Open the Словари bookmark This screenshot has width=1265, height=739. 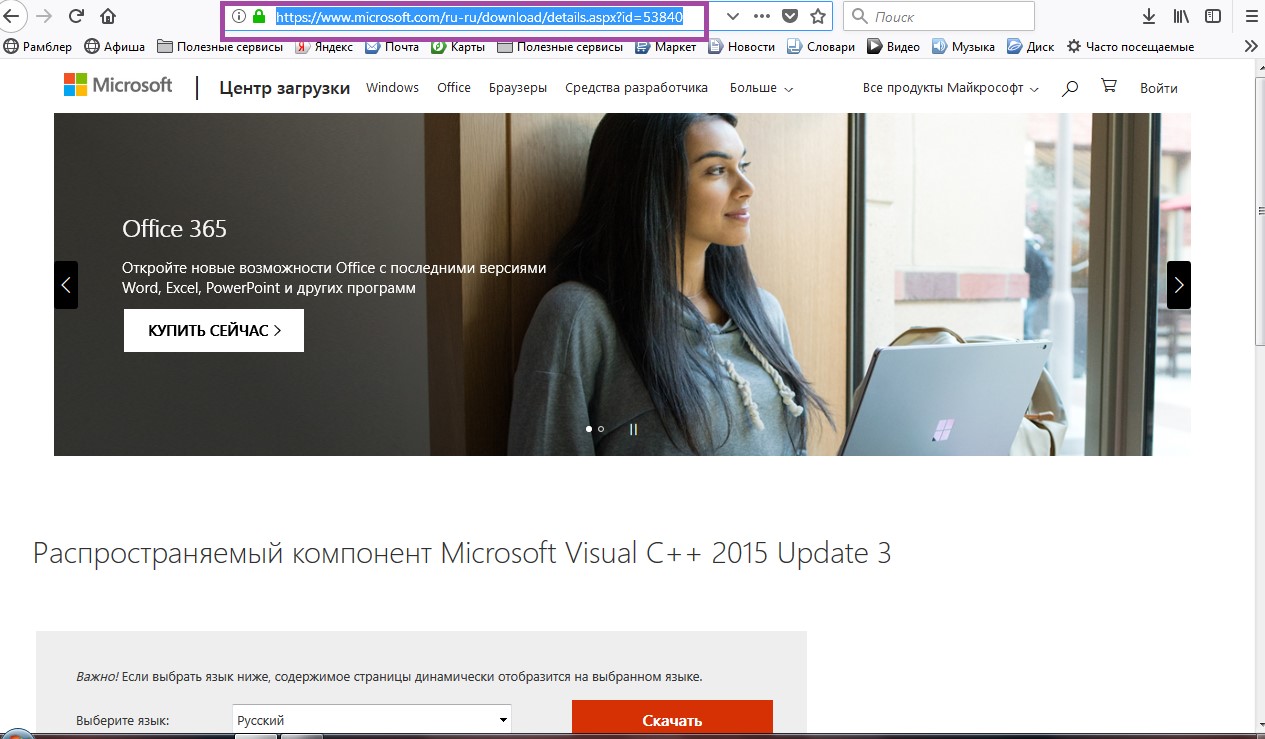point(821,46)
